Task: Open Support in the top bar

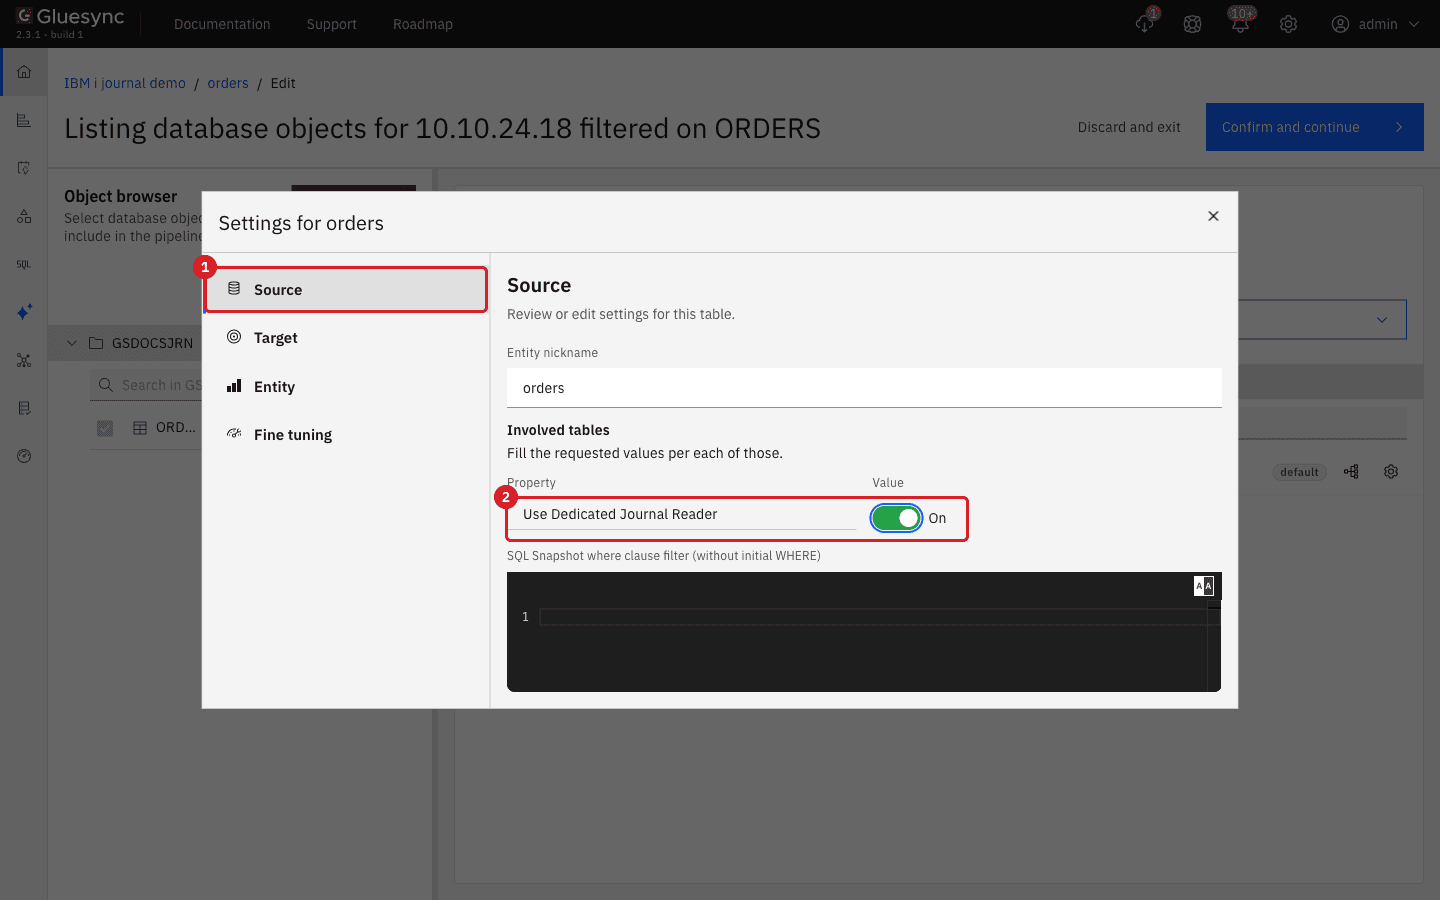Action: point(332,24)
